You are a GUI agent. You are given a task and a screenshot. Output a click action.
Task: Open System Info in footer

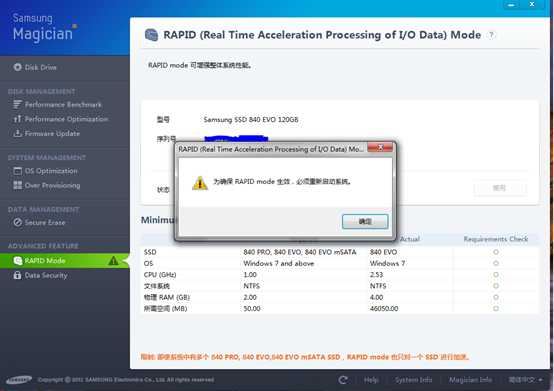coord(413,380)
